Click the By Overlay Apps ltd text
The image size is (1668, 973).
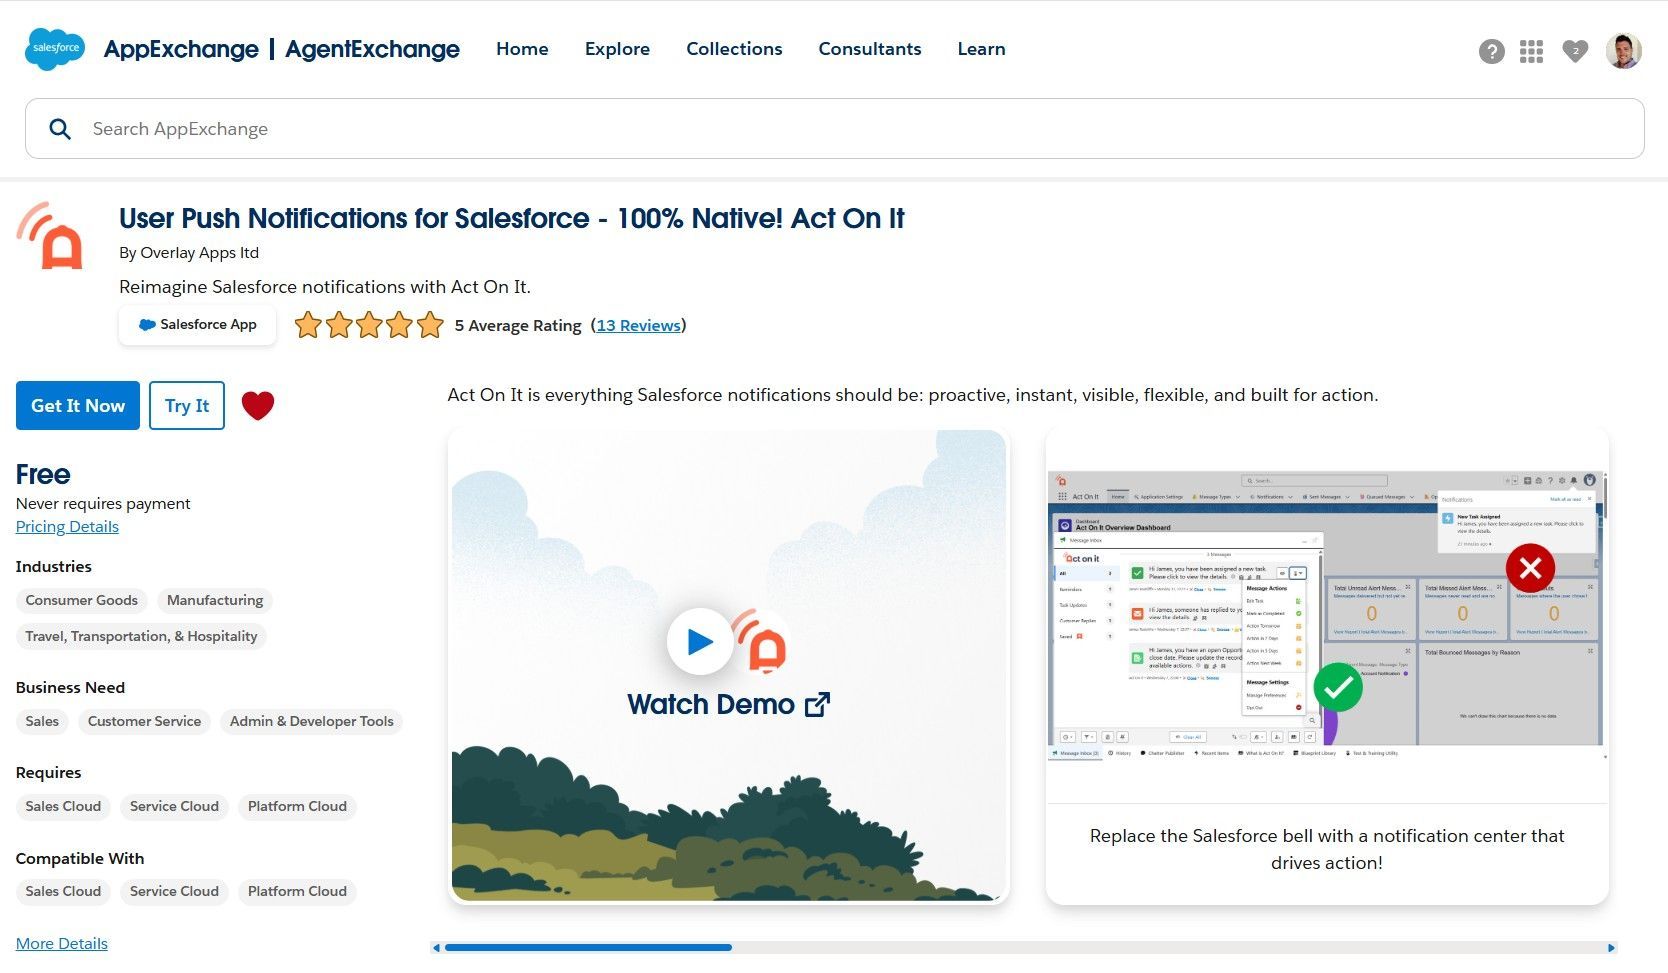[x=189, y=253]
